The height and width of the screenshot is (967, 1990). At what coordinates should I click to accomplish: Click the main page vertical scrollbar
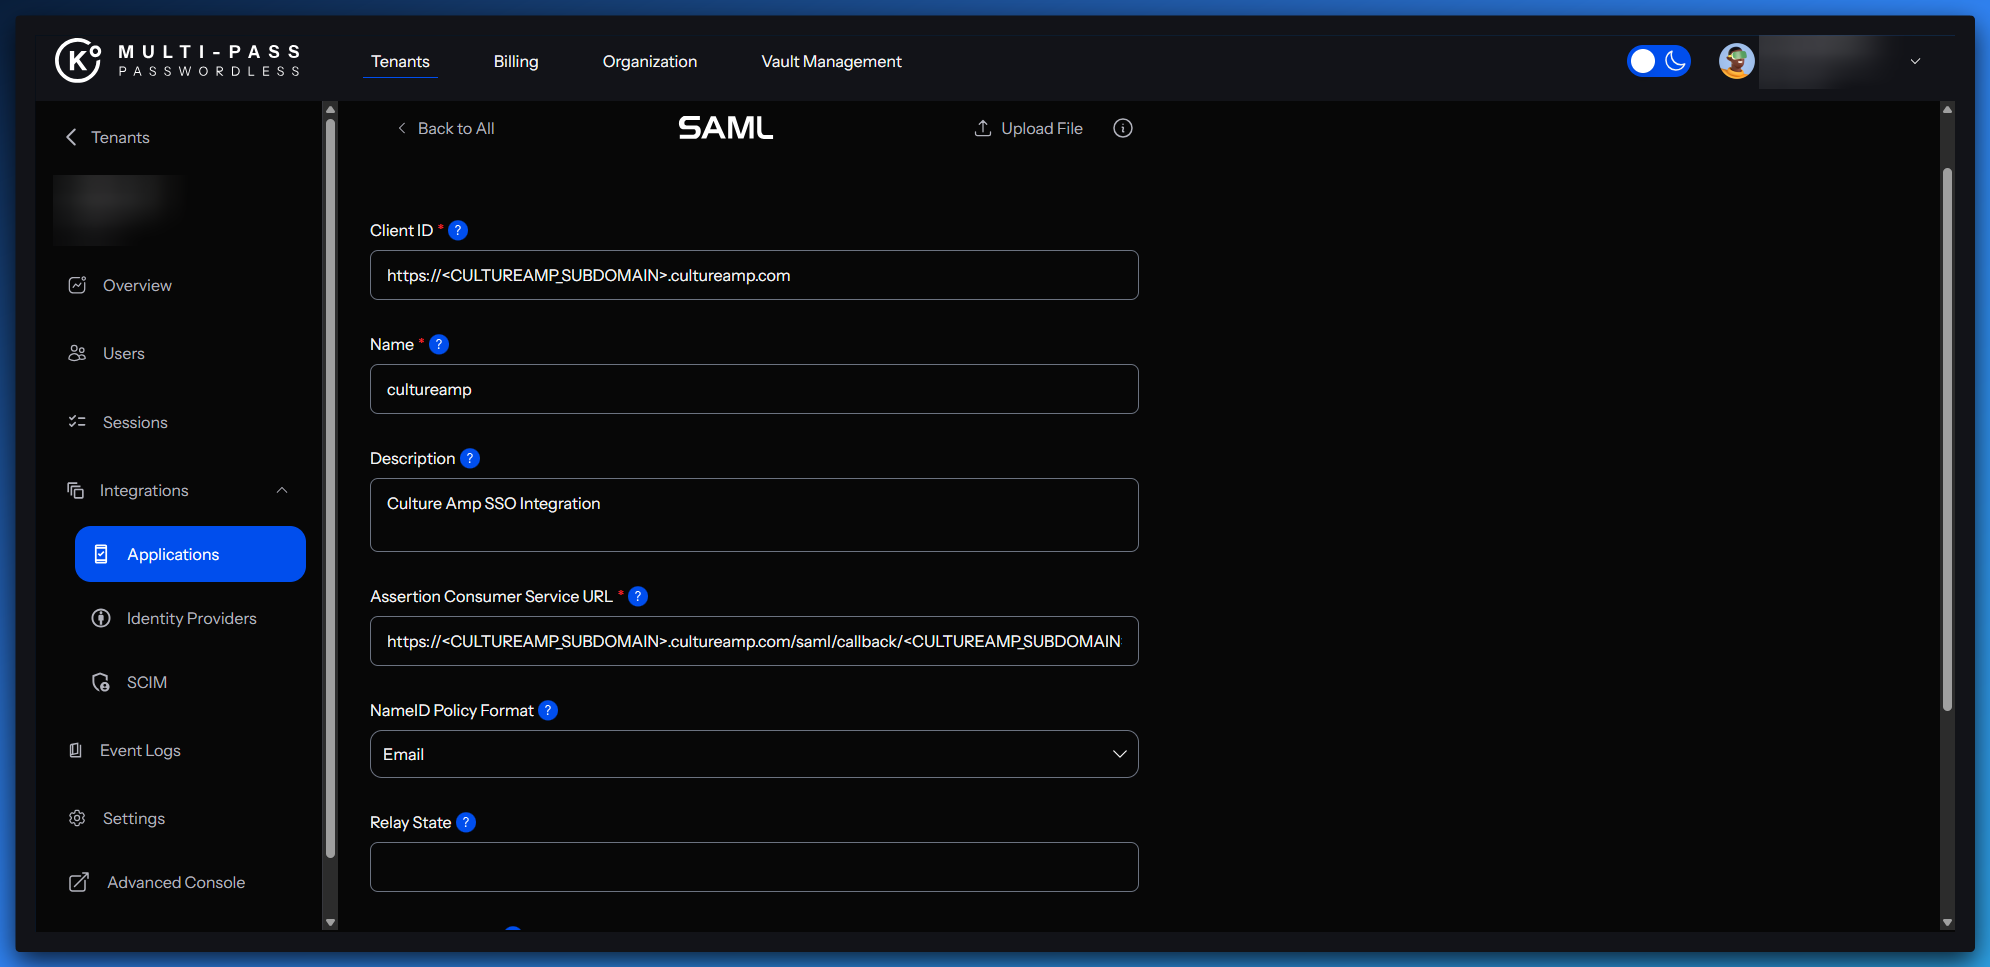pyautogui.click(x=1947, y=440)
